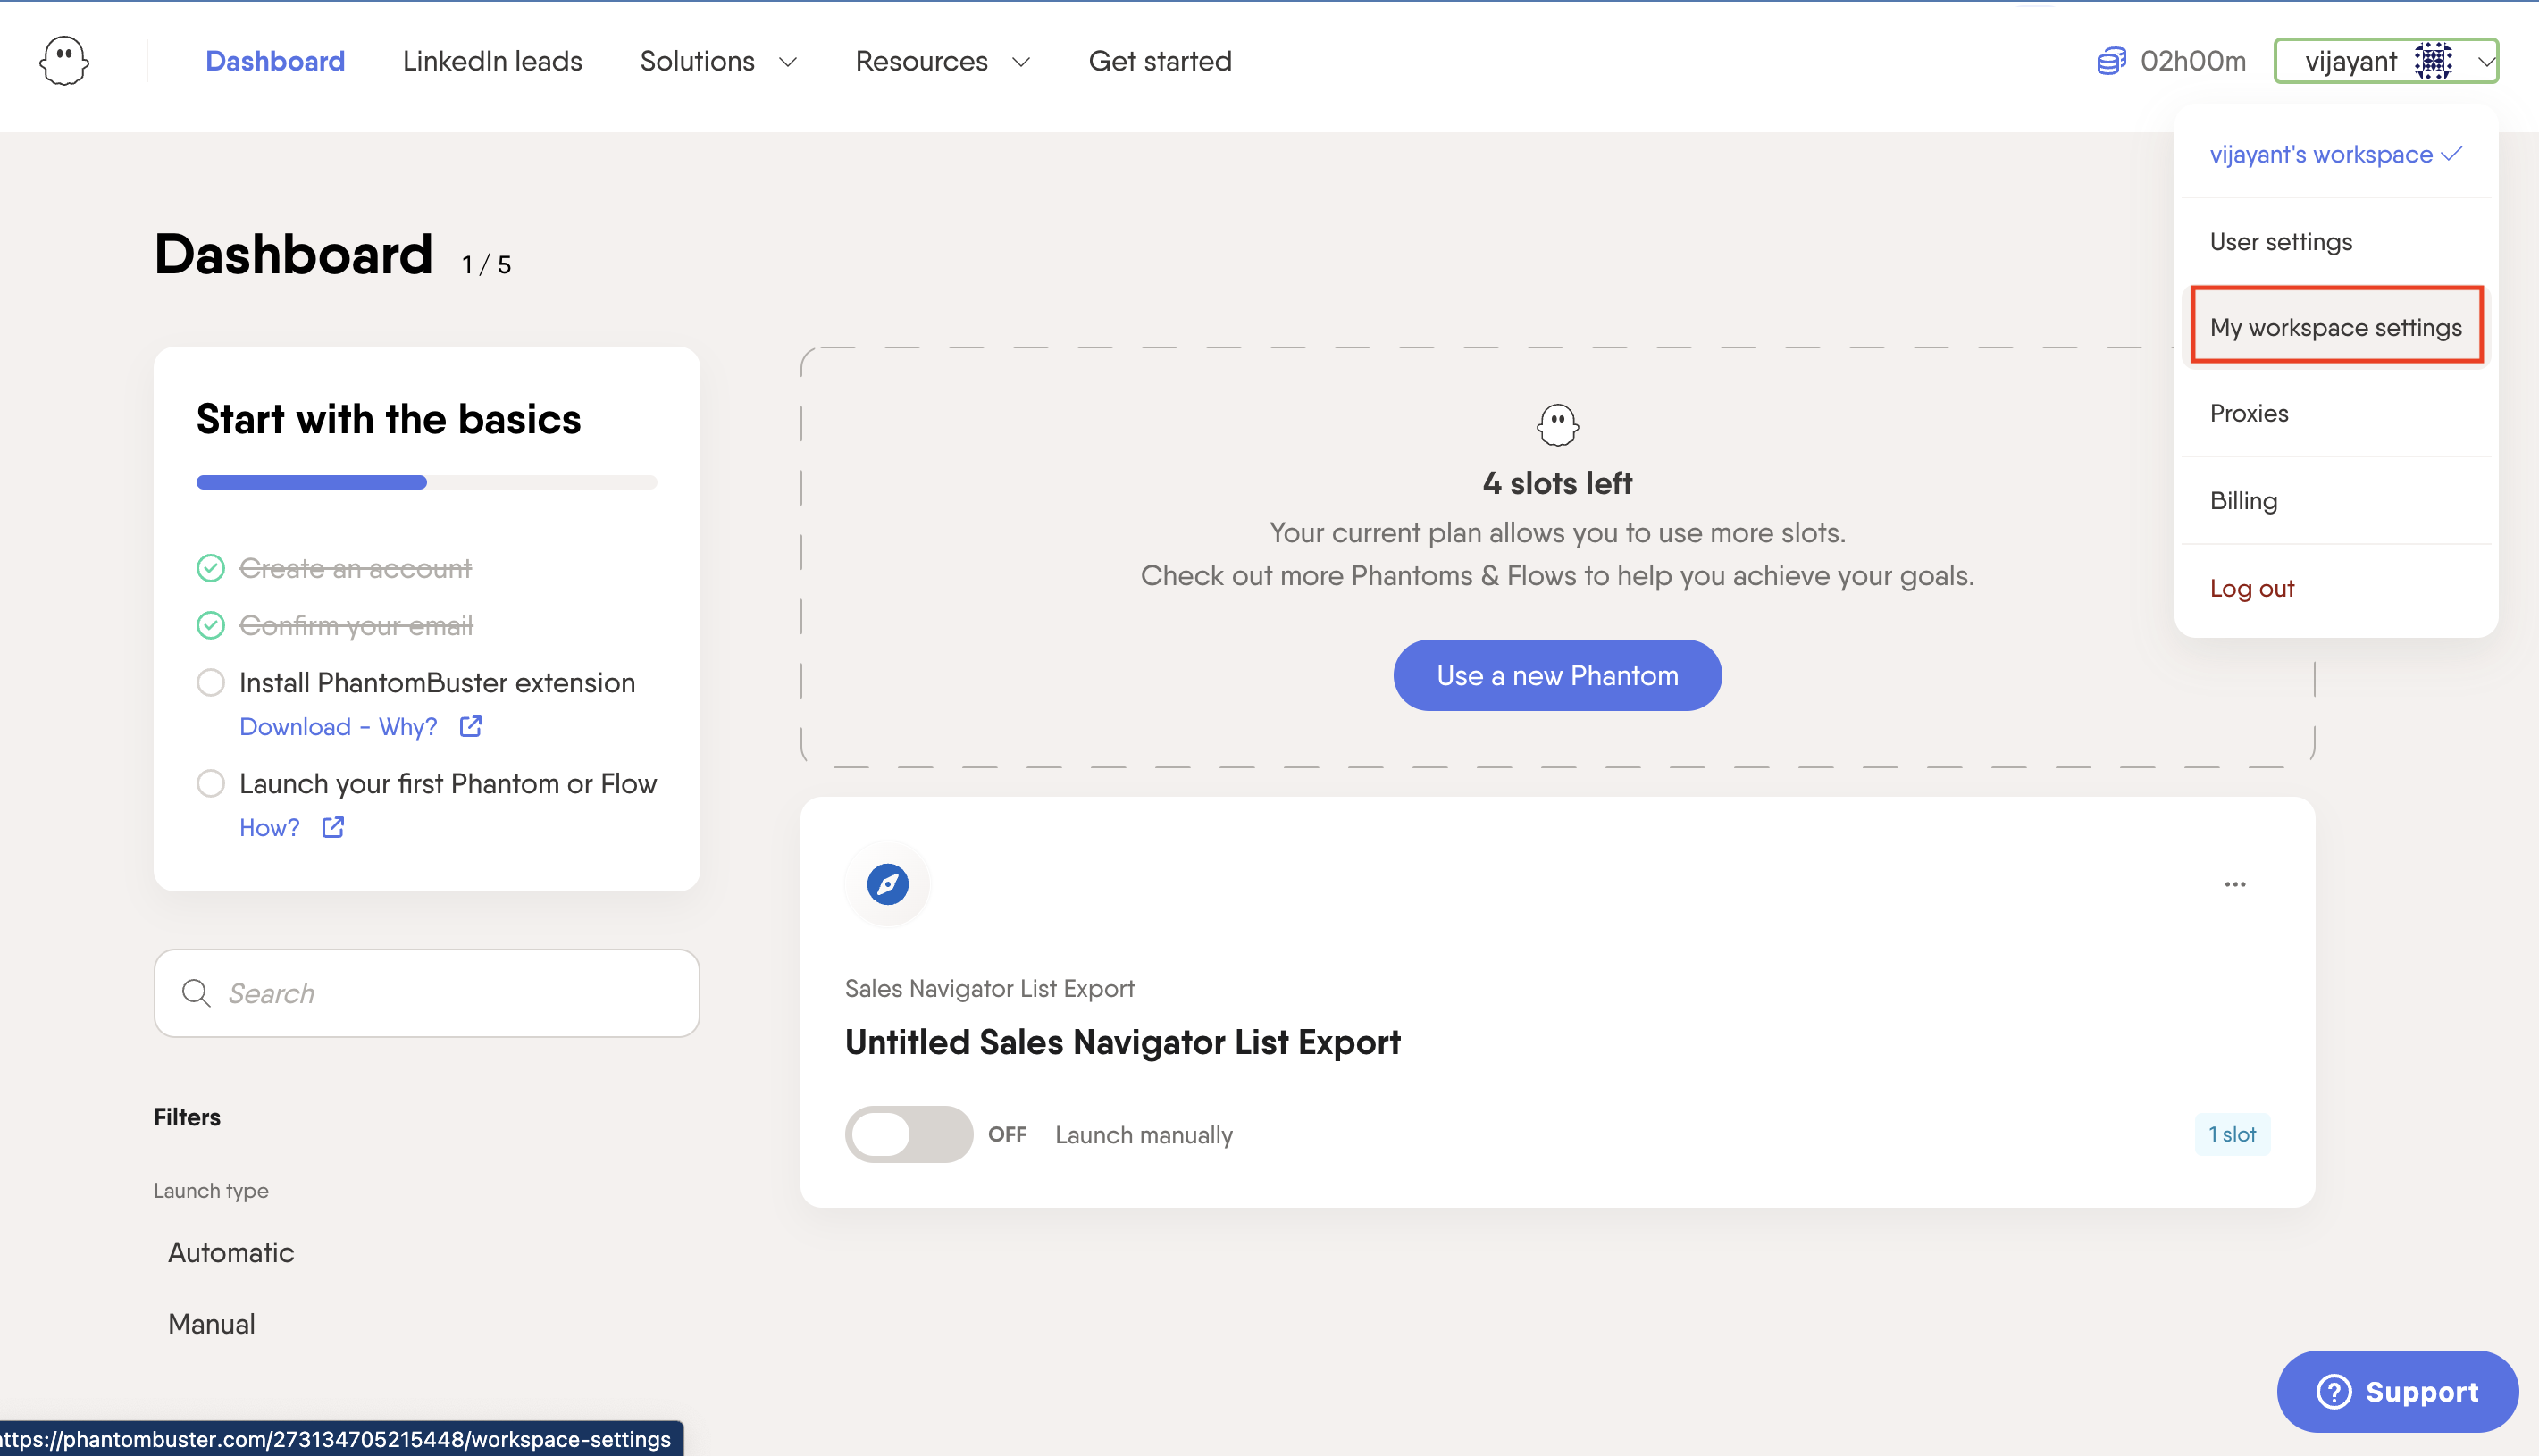Screen dimensions: 2539x1456
Task: Check the Launch your first Phantom circle
Action: pyautogui.click(x=210, y=784)
